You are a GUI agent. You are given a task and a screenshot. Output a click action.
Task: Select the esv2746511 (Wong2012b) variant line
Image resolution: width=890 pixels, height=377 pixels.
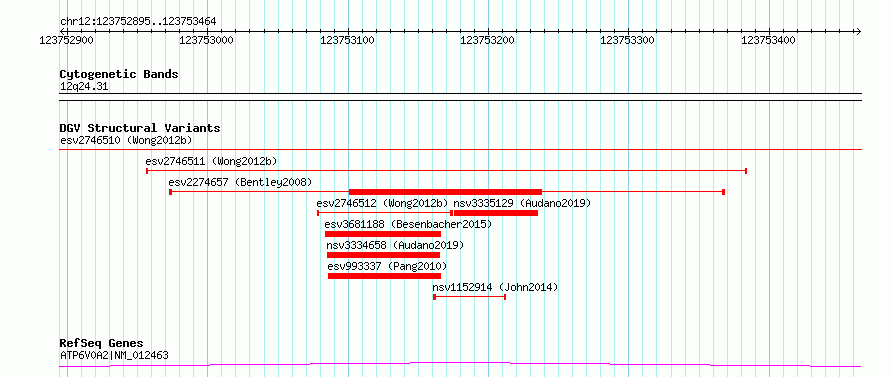pyautogui.click(x=446, y=170)
